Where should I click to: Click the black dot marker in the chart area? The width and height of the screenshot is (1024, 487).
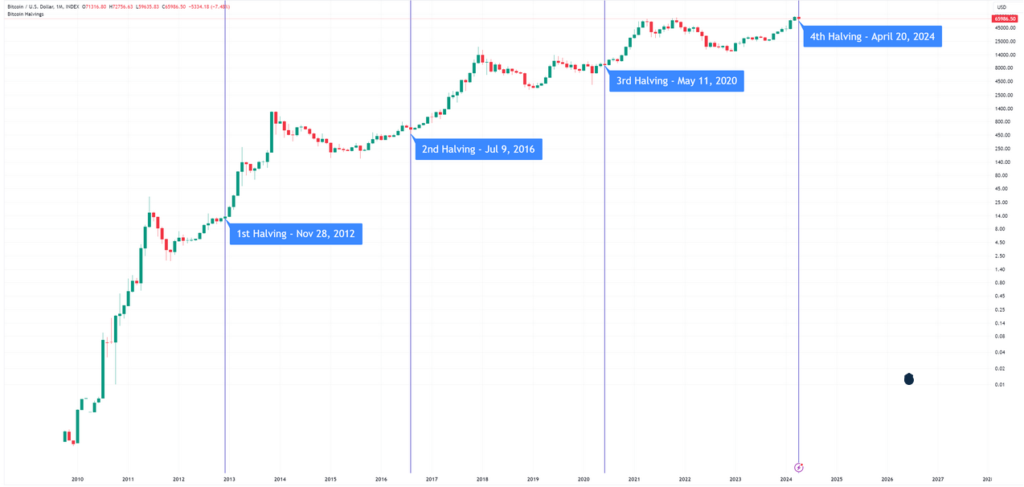(908, 379)
